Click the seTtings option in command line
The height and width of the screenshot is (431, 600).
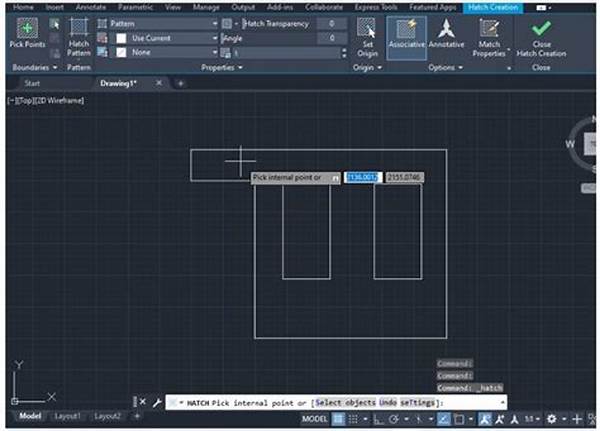pos(419,401)
